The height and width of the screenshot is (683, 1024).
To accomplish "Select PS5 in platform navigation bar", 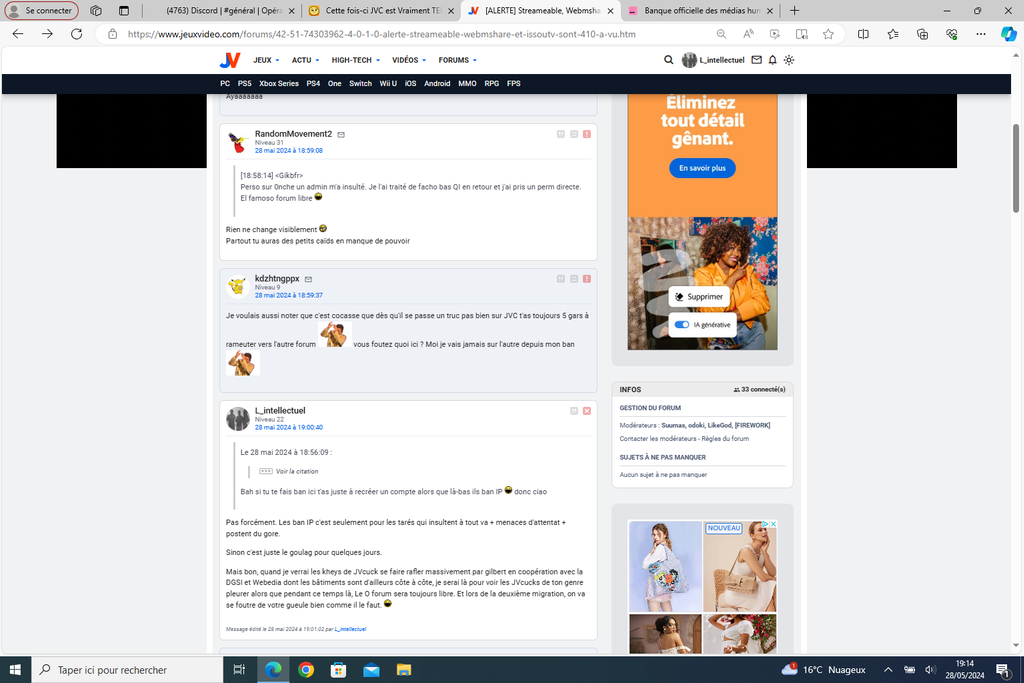I will [244, 84].
